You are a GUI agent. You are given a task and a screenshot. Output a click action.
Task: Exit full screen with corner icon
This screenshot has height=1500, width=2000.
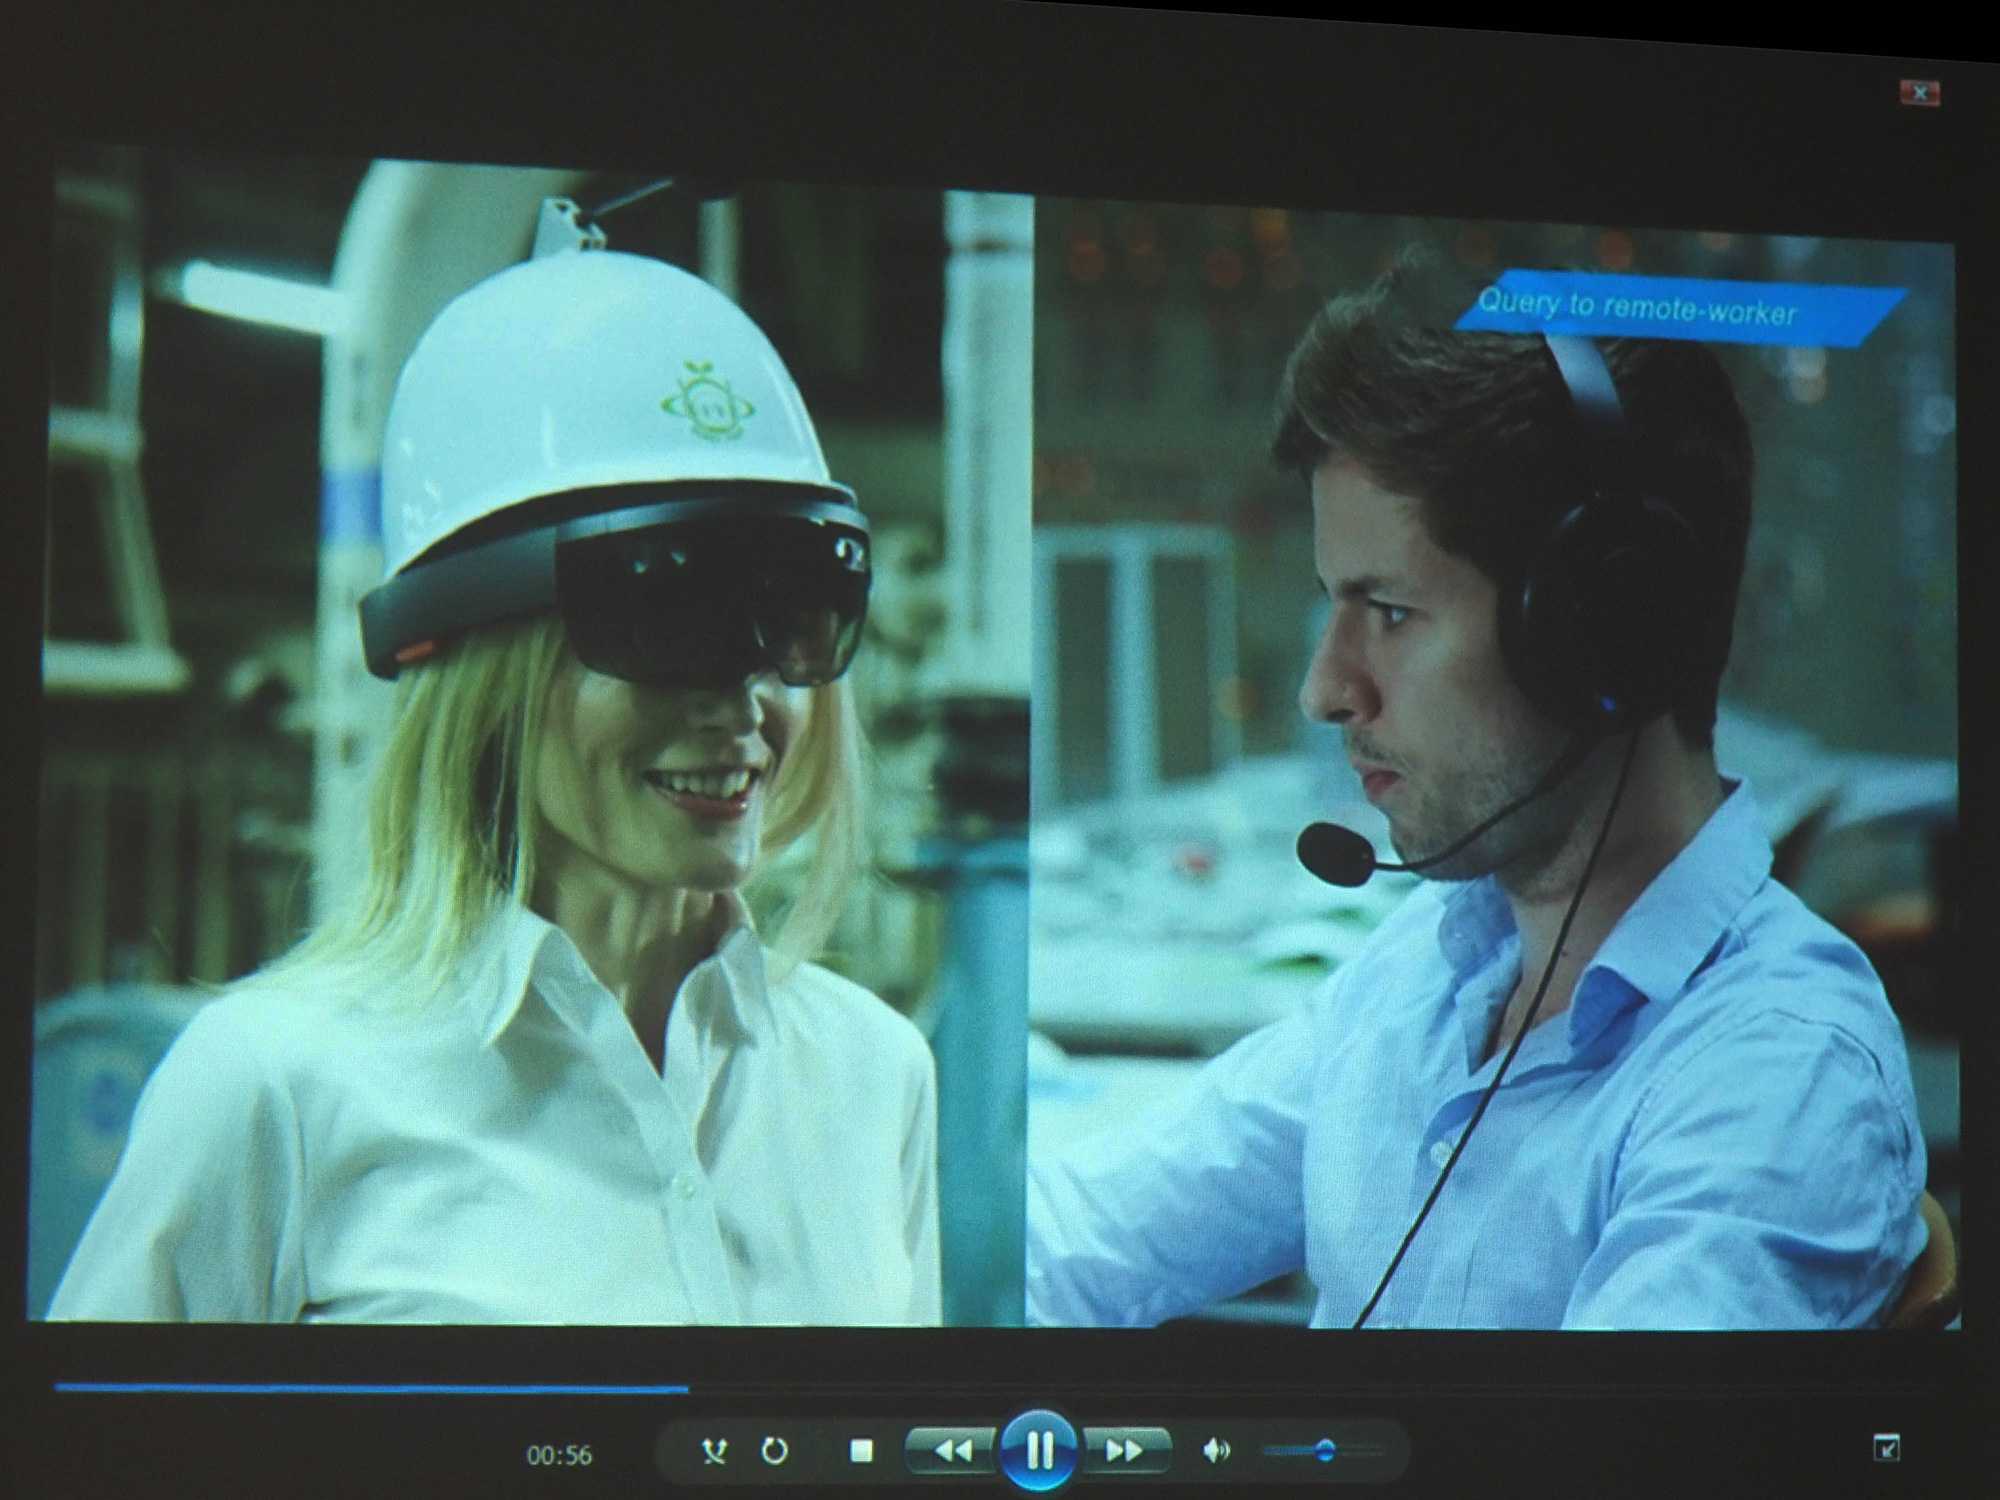1886,1447
